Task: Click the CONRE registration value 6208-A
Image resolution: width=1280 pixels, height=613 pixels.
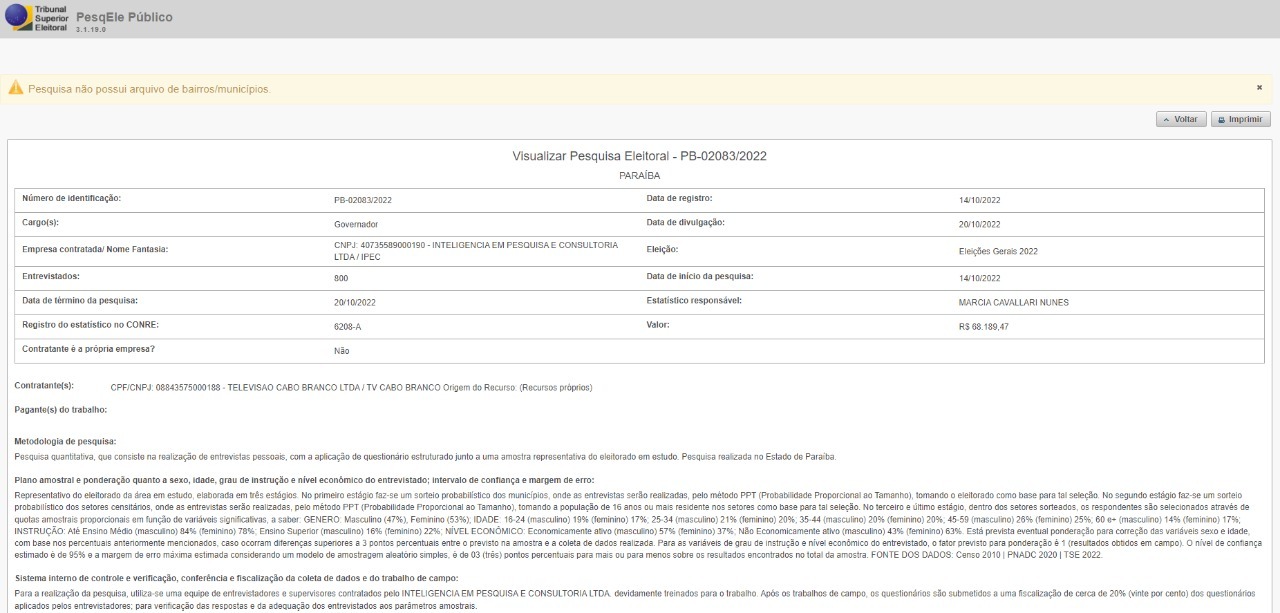Action: click(348, 326)
